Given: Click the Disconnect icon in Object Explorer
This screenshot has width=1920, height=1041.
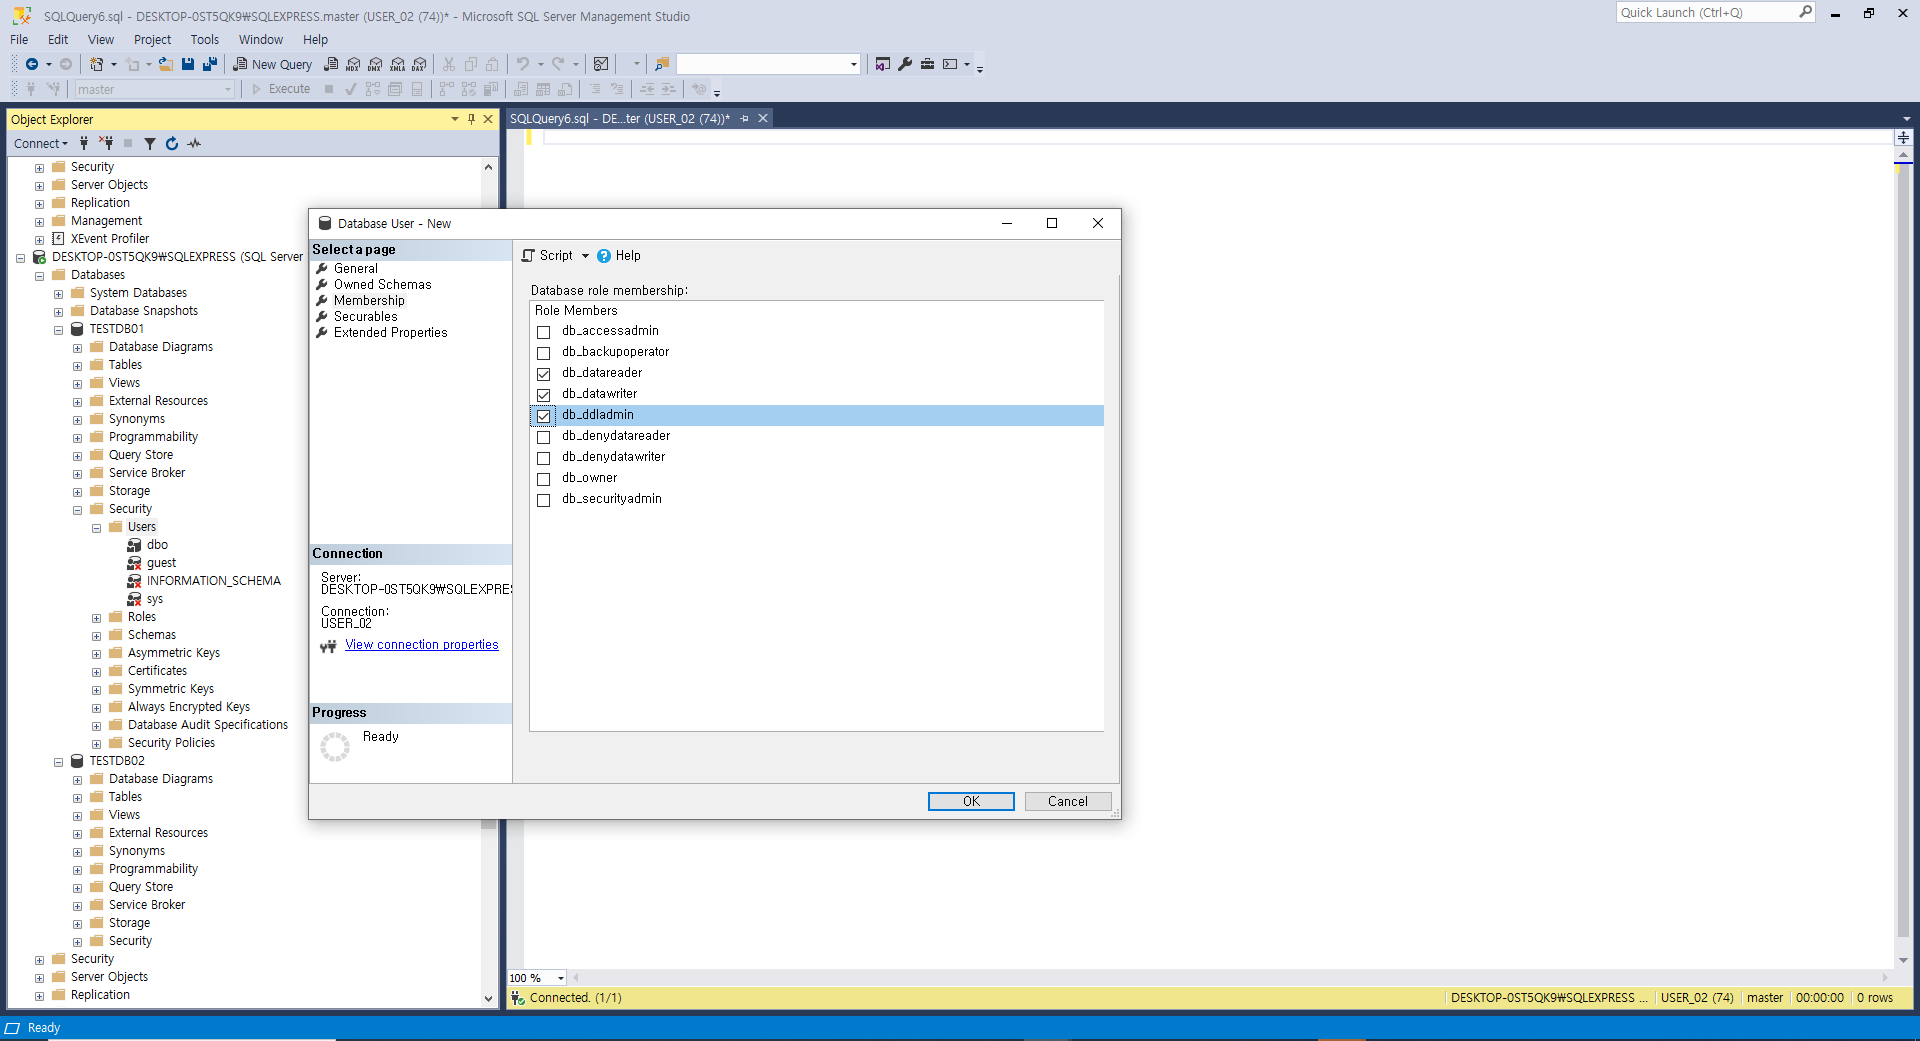Looking at the screenshot, I should [x=106, y=143].
